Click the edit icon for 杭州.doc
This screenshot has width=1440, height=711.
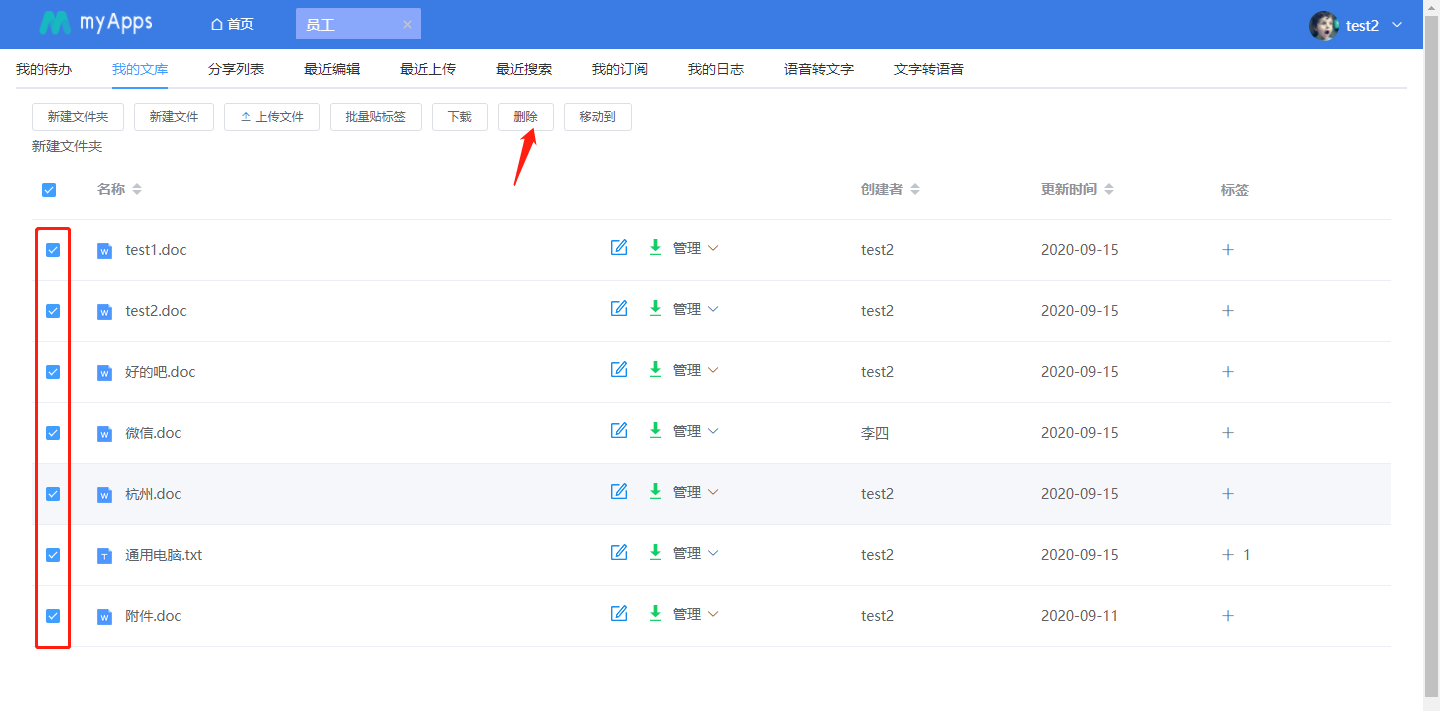619,491
